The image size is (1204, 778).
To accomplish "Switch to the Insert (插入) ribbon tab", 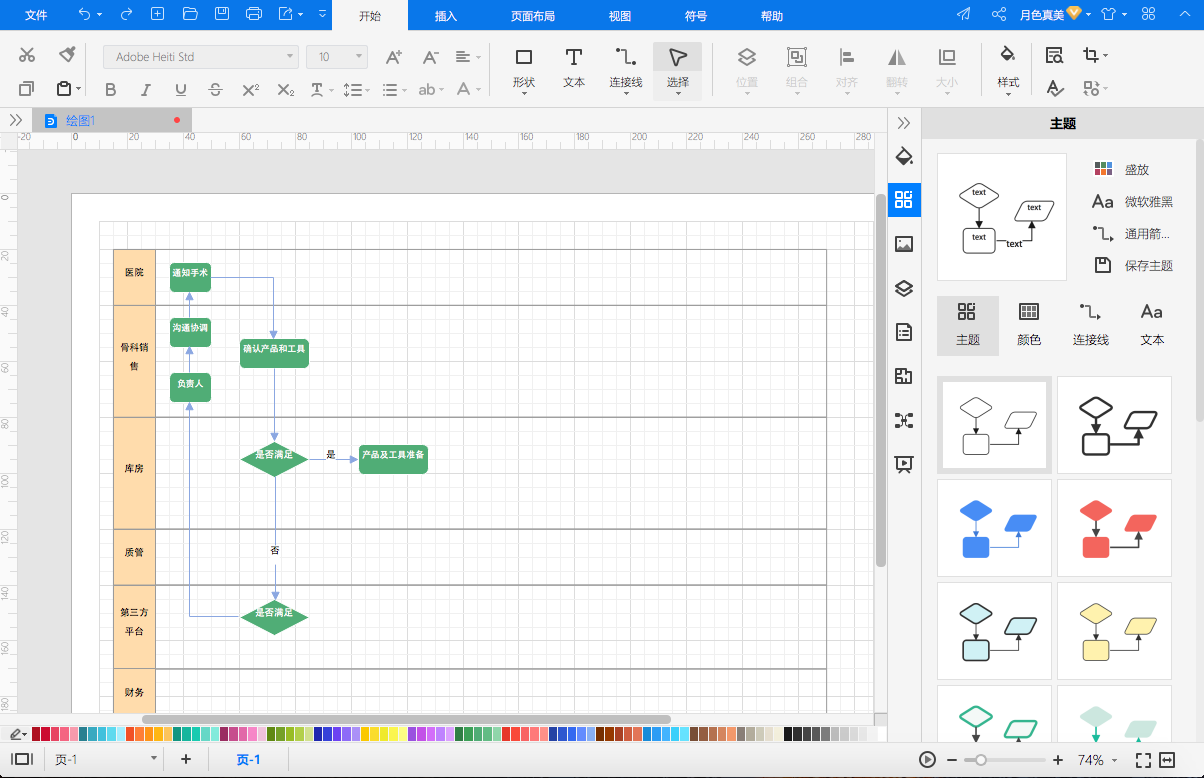I will [x=446, y=16].
